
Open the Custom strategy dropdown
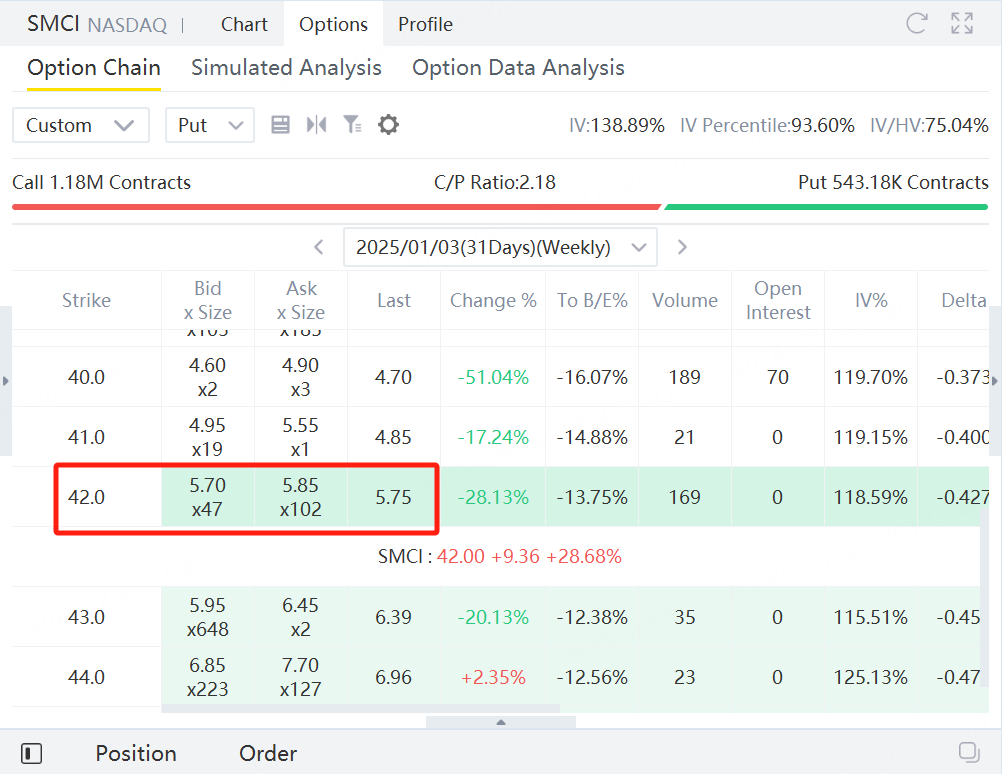click(80, 125)
